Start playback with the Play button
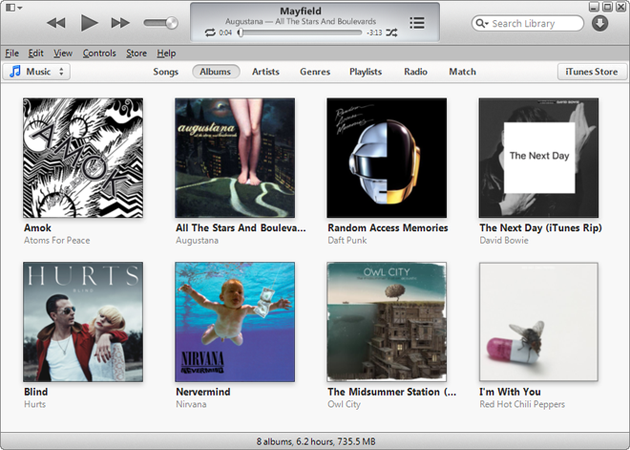This screenshot has height=450, width=630. [89, 22]
